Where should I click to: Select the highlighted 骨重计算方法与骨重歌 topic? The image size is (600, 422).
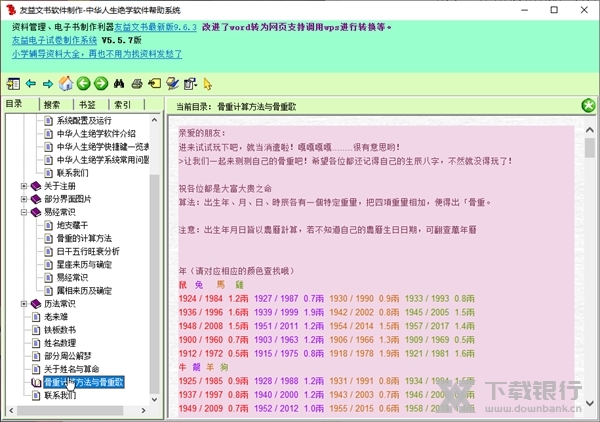84,382
